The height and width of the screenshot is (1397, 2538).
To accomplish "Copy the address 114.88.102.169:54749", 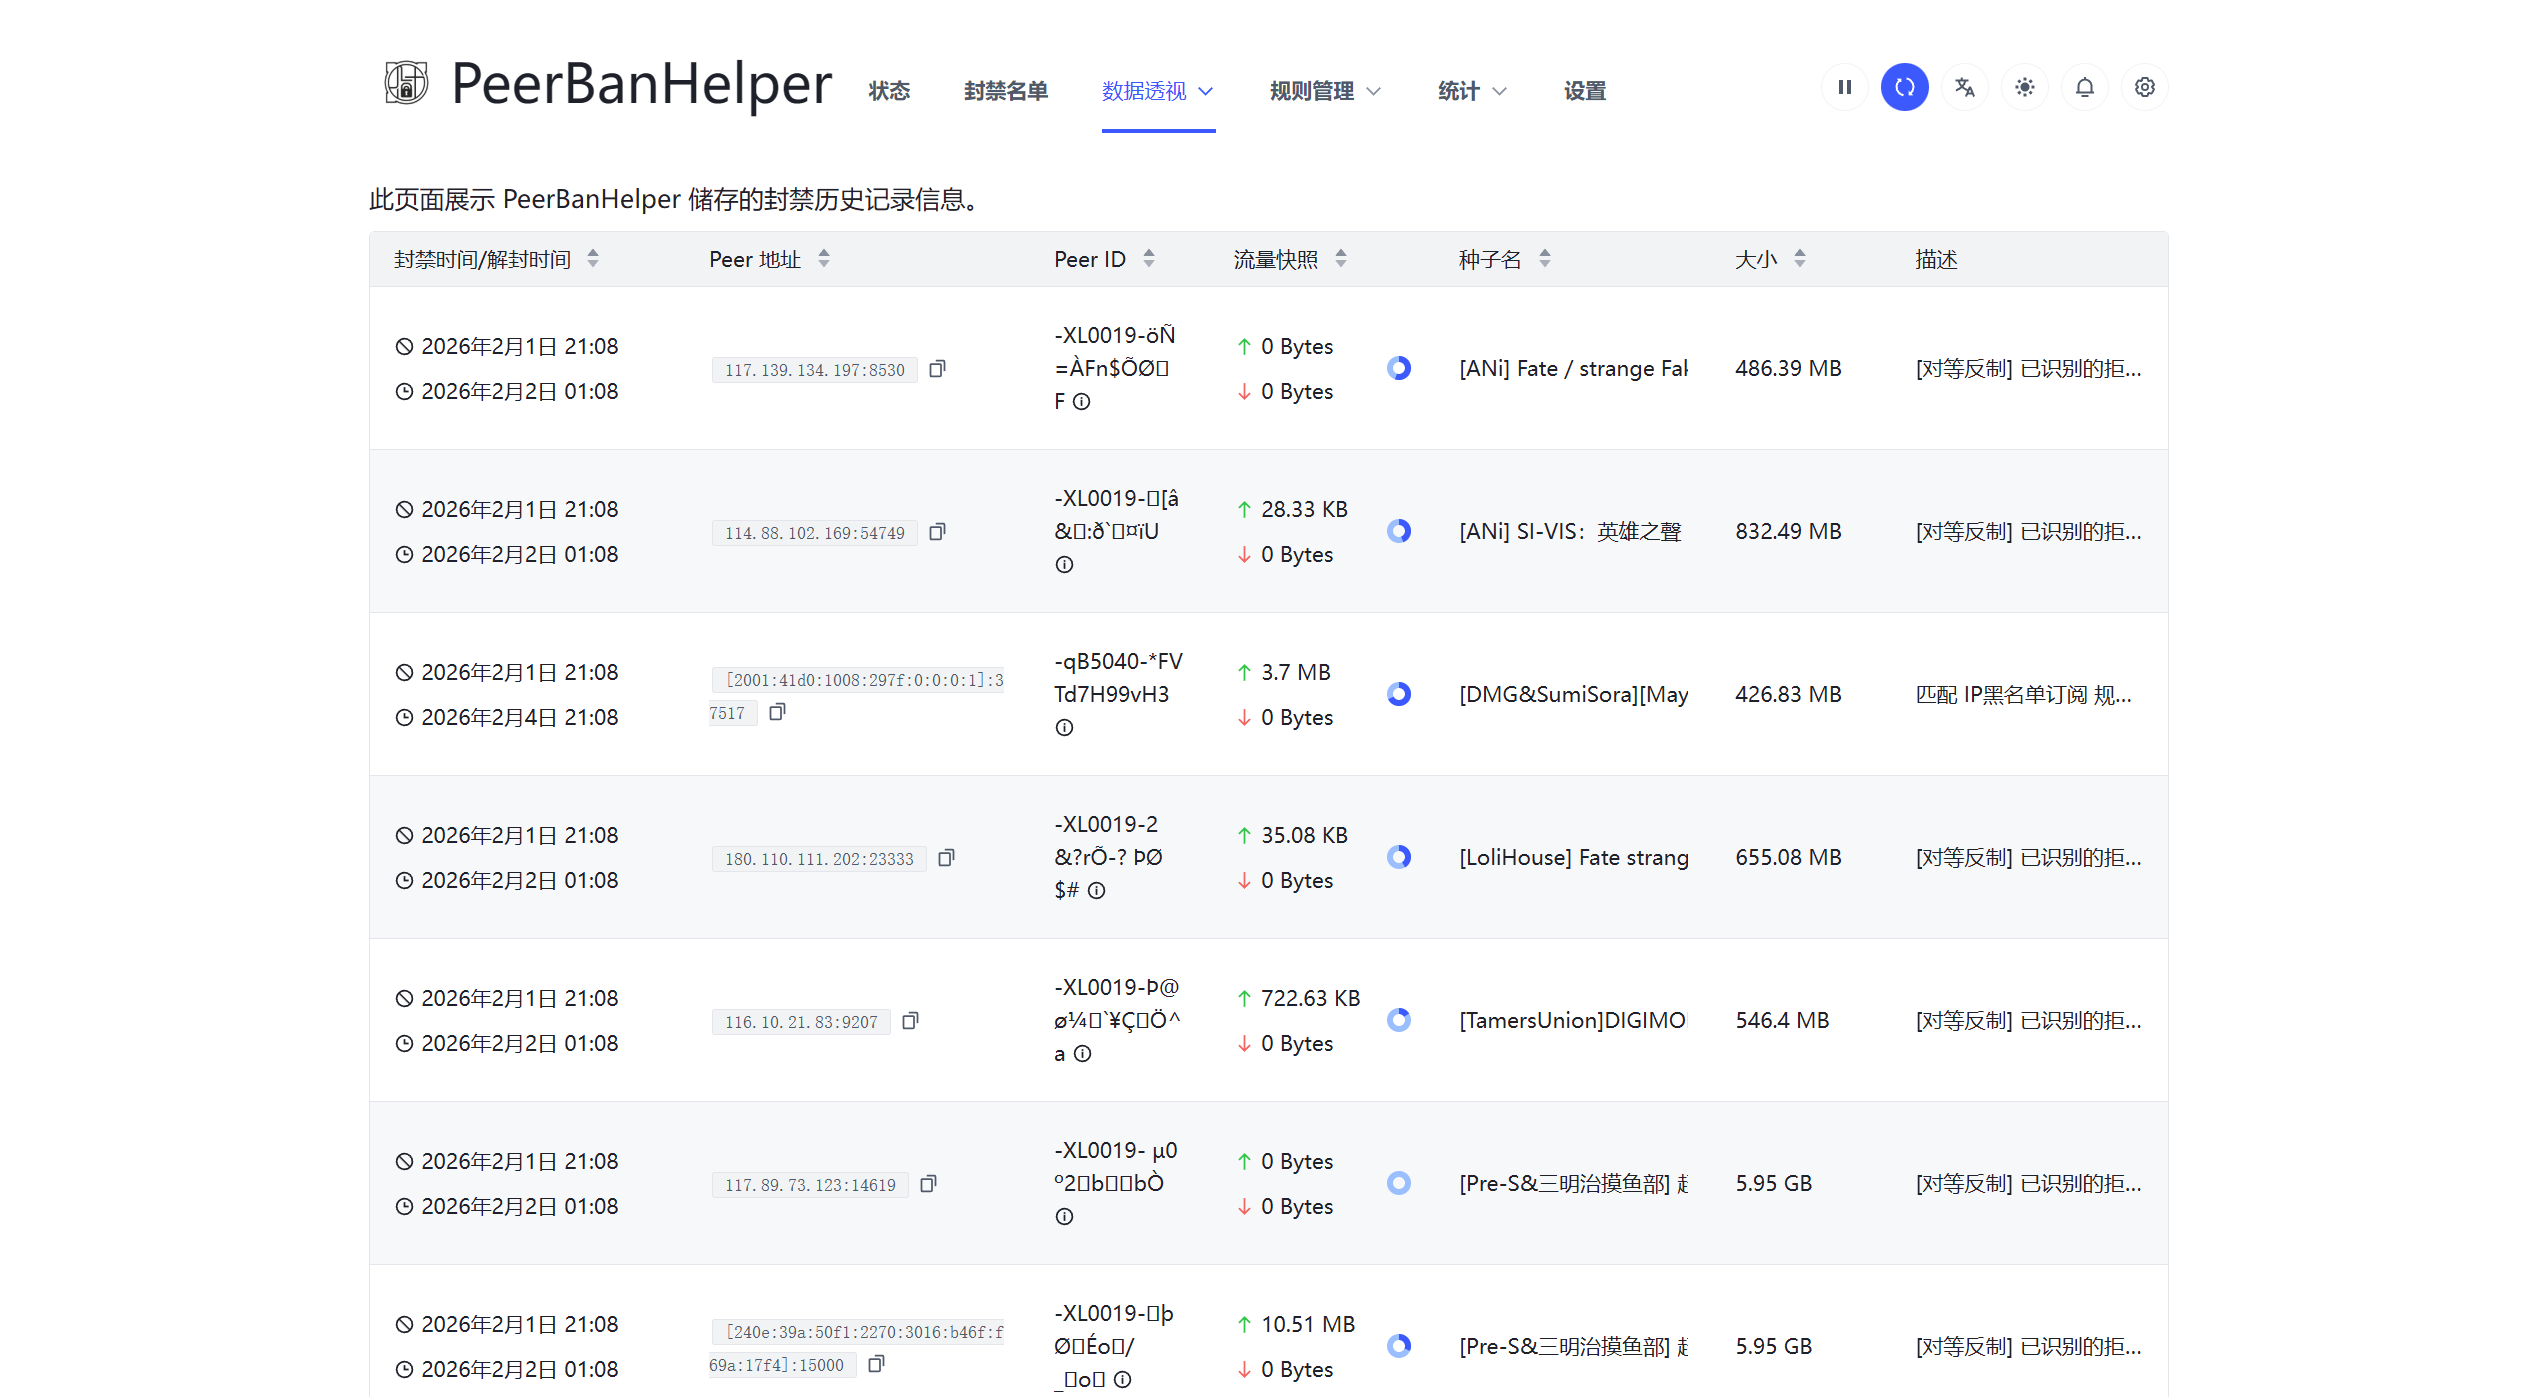I will (937, 532).
